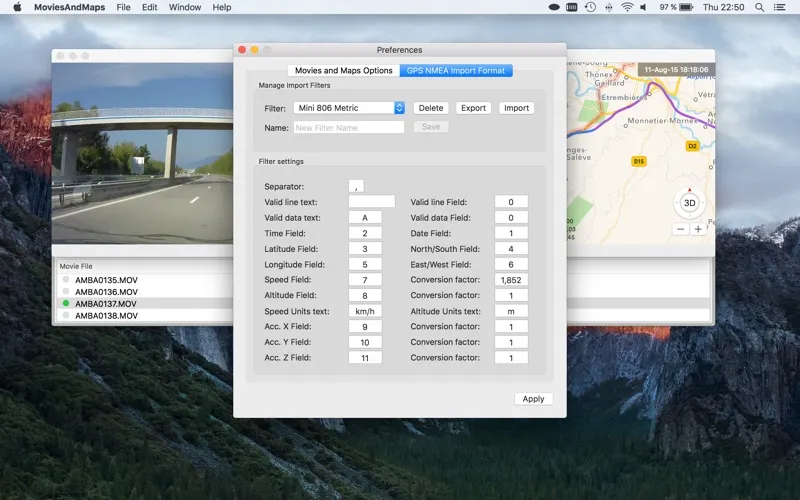
Task: Open the Spotlight search icon
Action: click(x=759, y=7)
